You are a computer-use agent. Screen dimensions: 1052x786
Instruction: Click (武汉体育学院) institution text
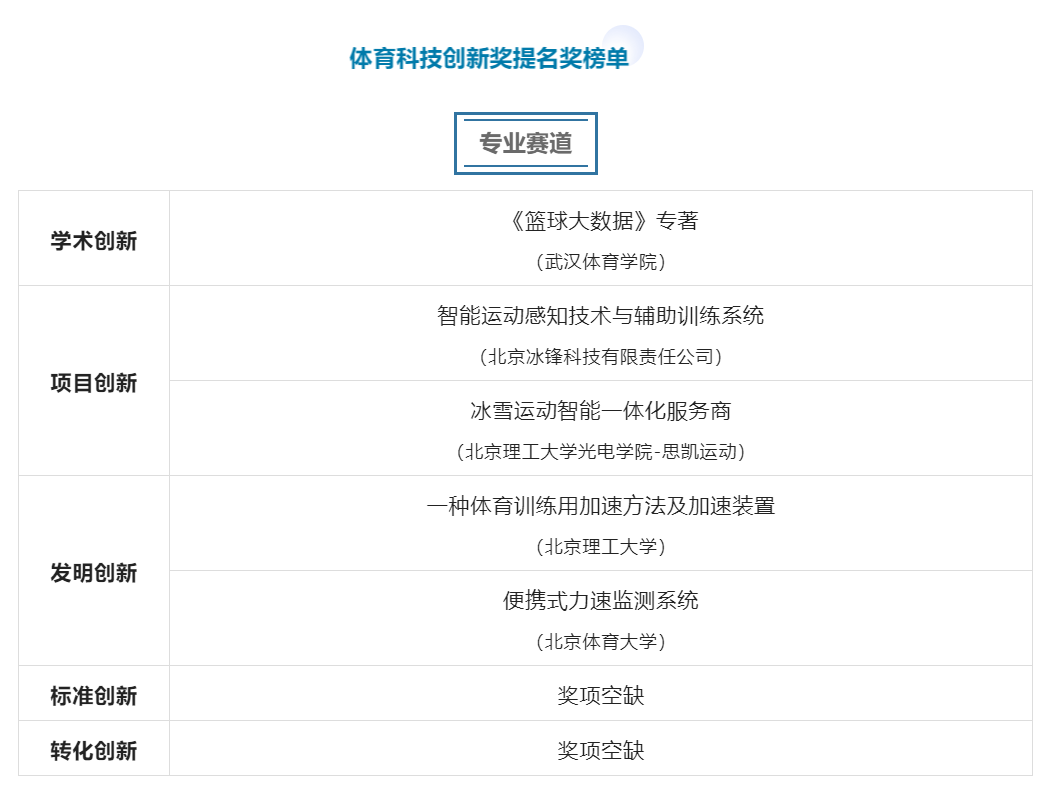pos(601,262)
